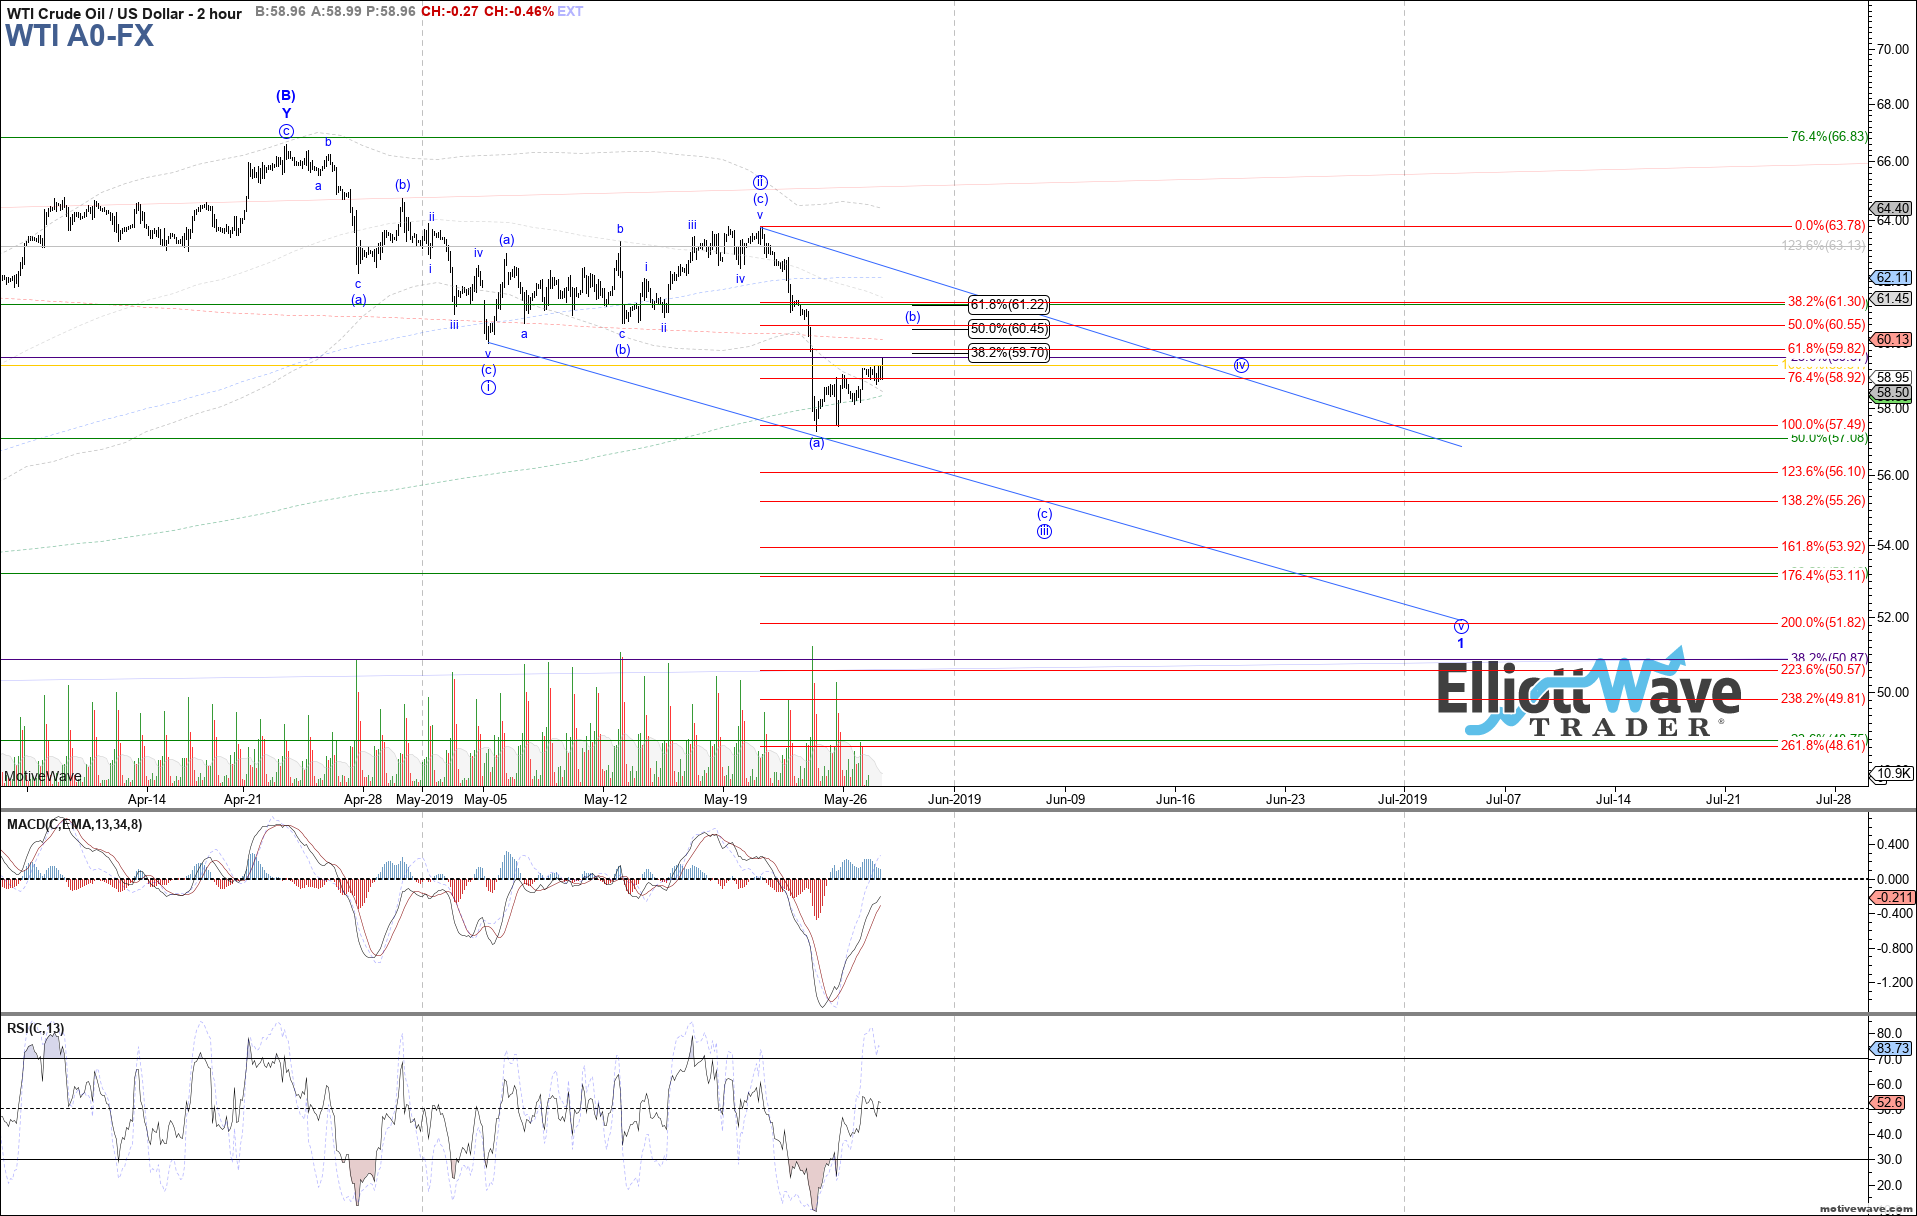Click the circled wave iii target marker
1917x1216 pixels.
tap(1044, 531)
